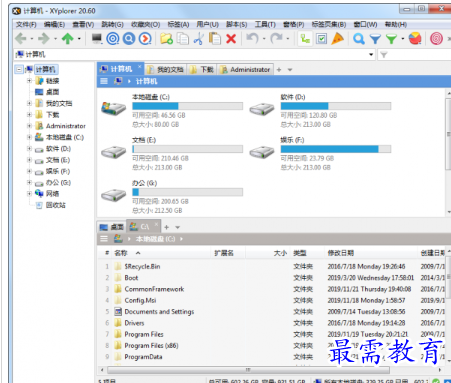Expand the 本地磁盘 (C:) node in the tree
The image size is (451, 383).
tap(29, 137)
